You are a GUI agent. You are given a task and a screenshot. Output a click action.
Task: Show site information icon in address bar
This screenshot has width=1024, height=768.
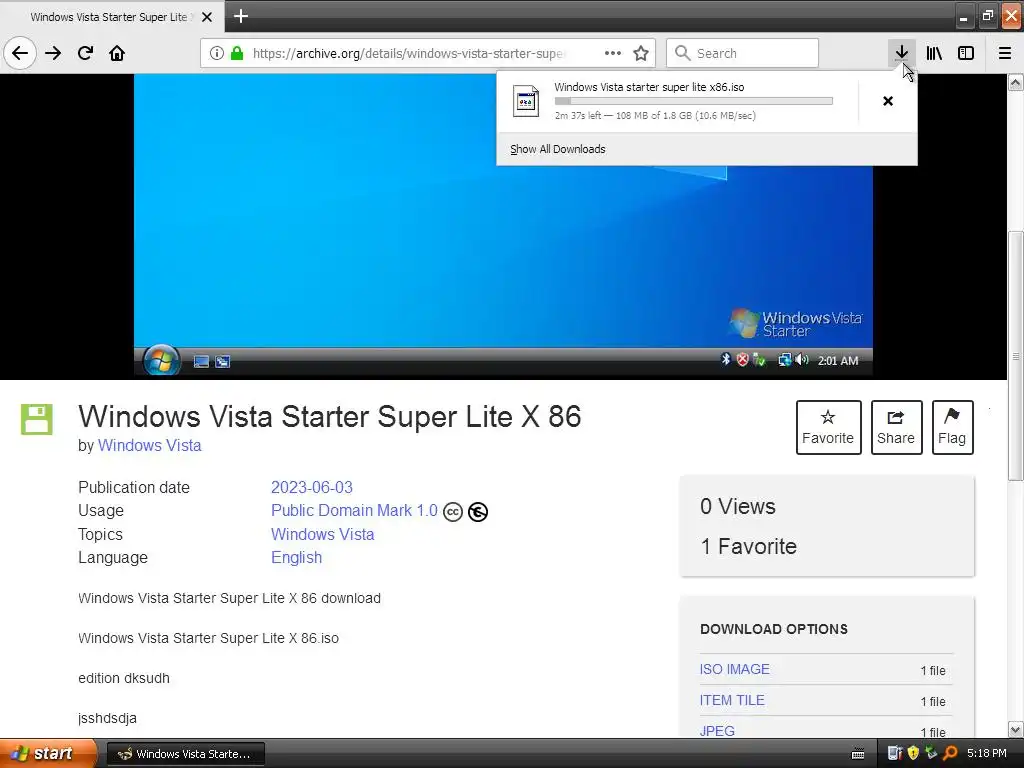tap(216, 53)
